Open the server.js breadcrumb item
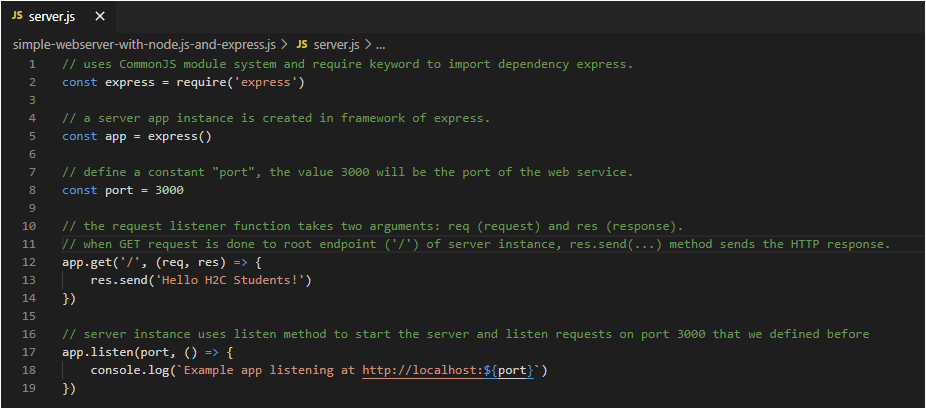The width and height of the screenshot is (926, 409). 336,45
